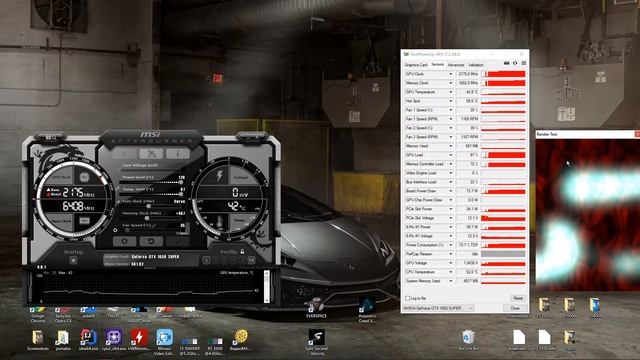Viewport: 640px width, 360px height.
Task: Click the Afterburner profile lock icon
Action: (242, 252)
